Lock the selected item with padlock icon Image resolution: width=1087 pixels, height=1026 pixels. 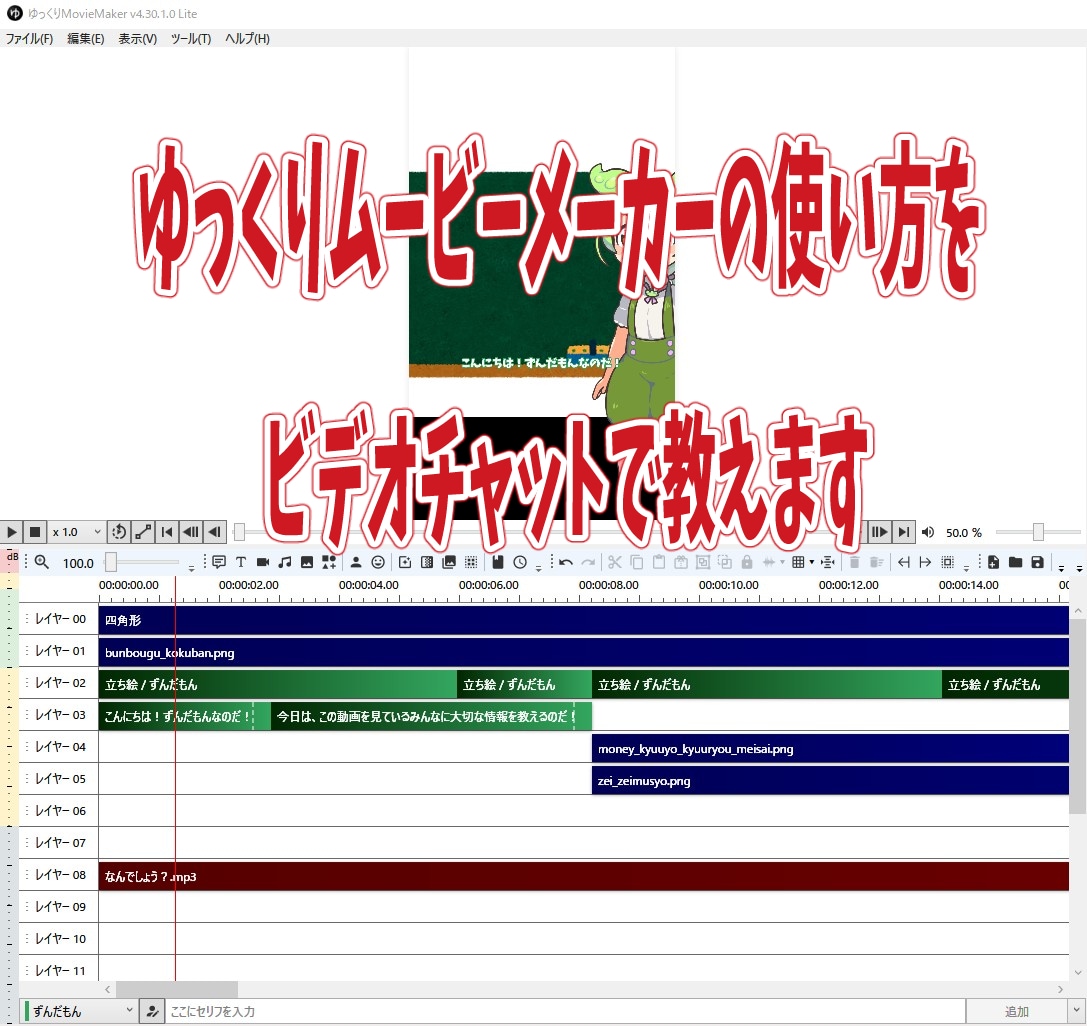click(747, 562)
